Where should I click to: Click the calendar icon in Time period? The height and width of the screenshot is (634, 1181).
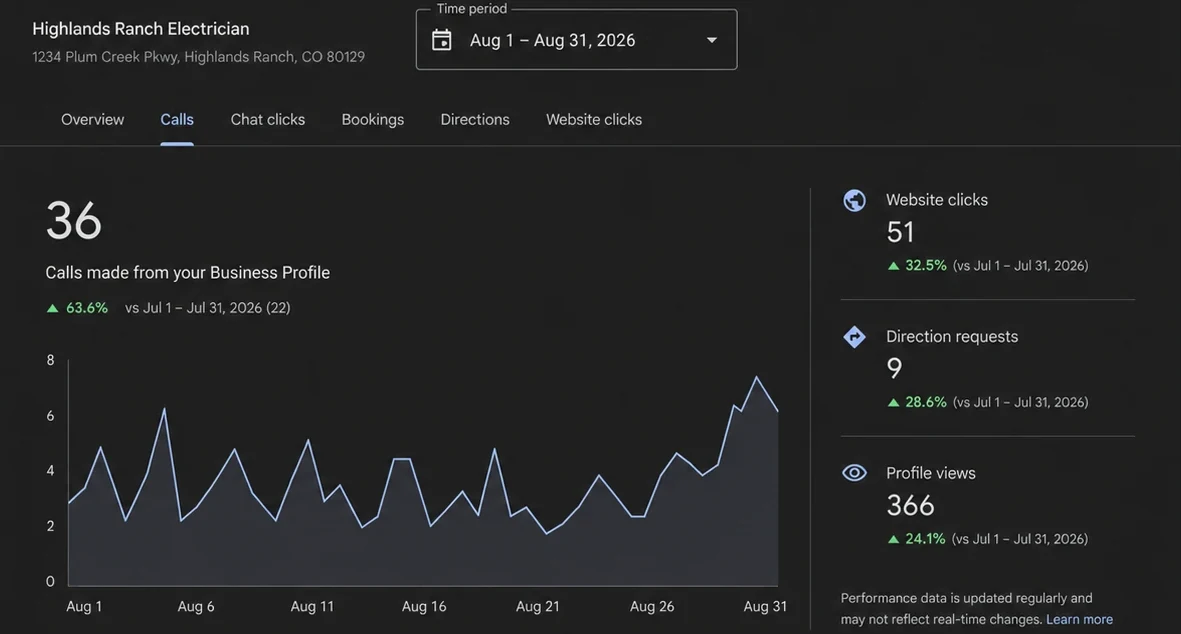(441, 40)
